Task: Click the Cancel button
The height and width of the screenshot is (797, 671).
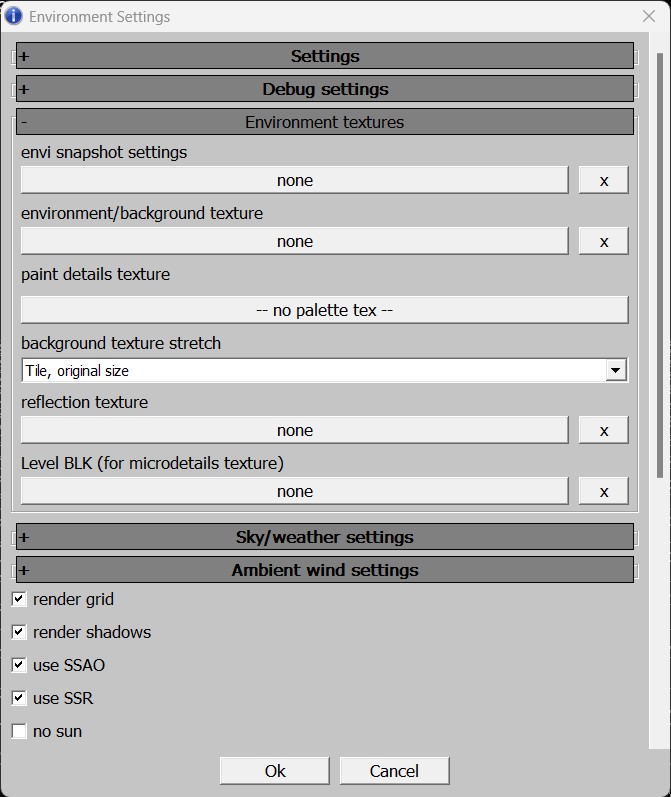Action: coord(394,771)
